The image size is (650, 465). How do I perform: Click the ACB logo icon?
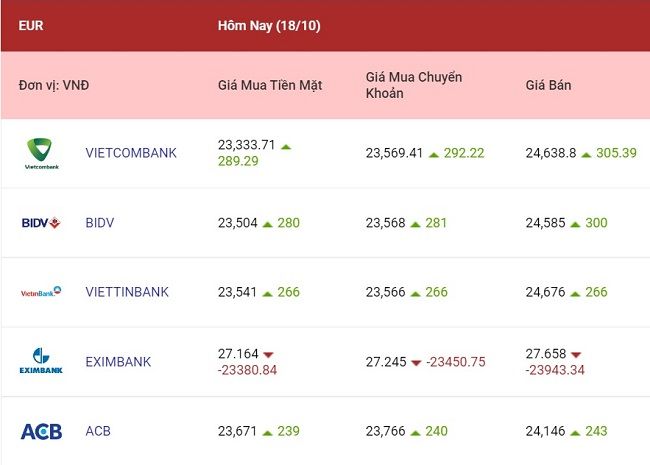pyautogui.click(x=41, y=431)
